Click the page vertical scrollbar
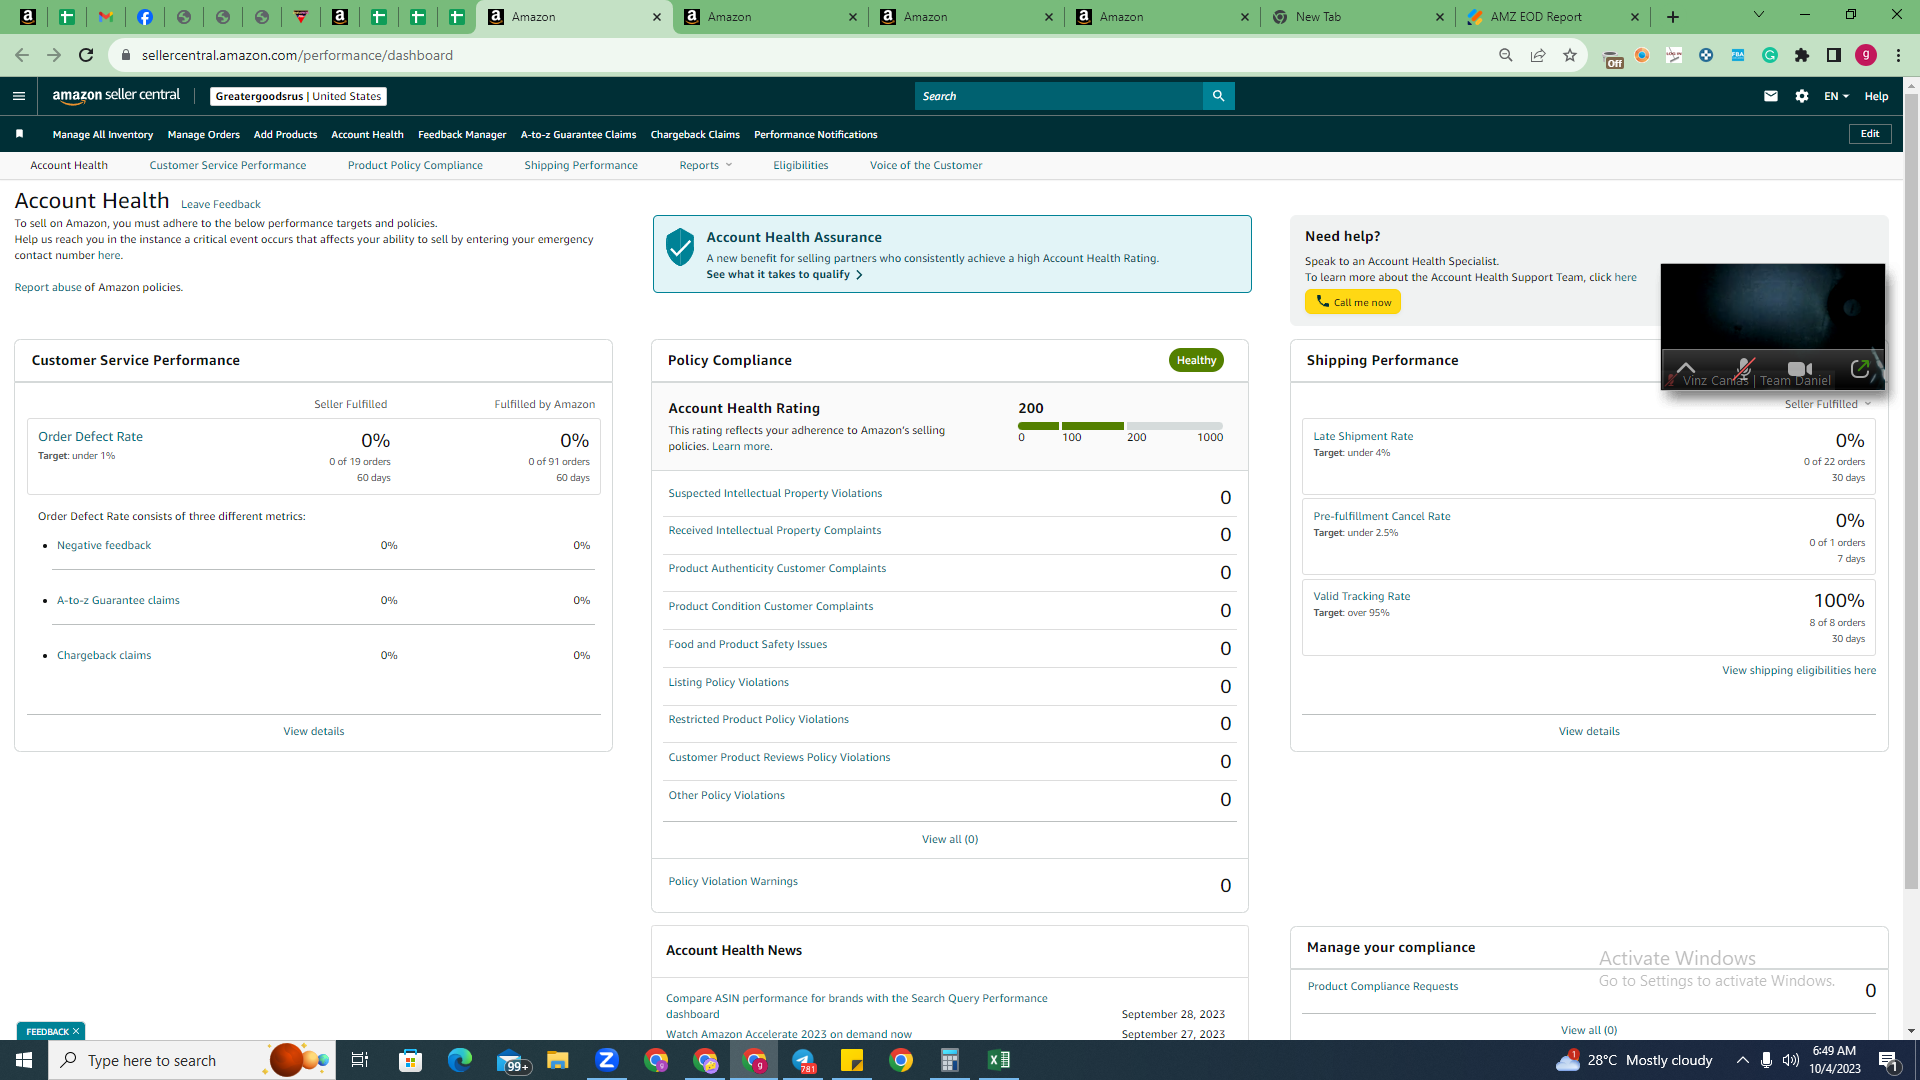 [x=1911, y=490]
